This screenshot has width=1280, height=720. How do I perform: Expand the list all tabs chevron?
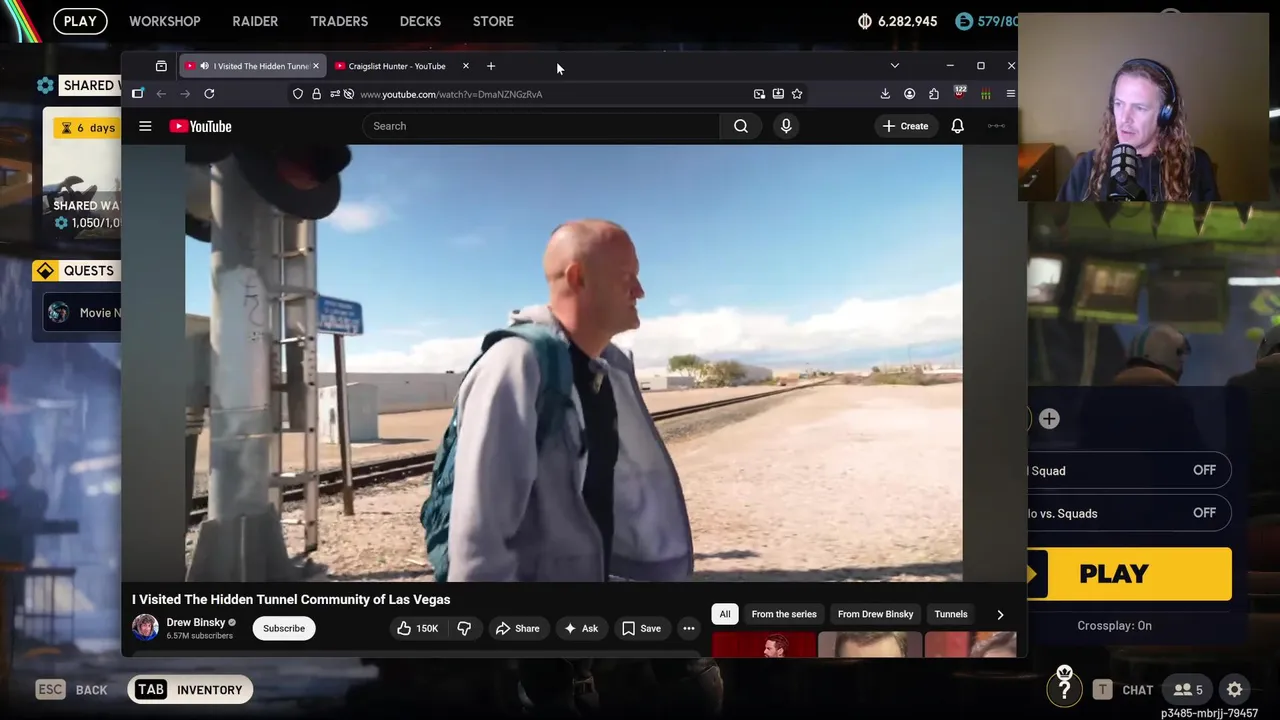pos(894,66)
